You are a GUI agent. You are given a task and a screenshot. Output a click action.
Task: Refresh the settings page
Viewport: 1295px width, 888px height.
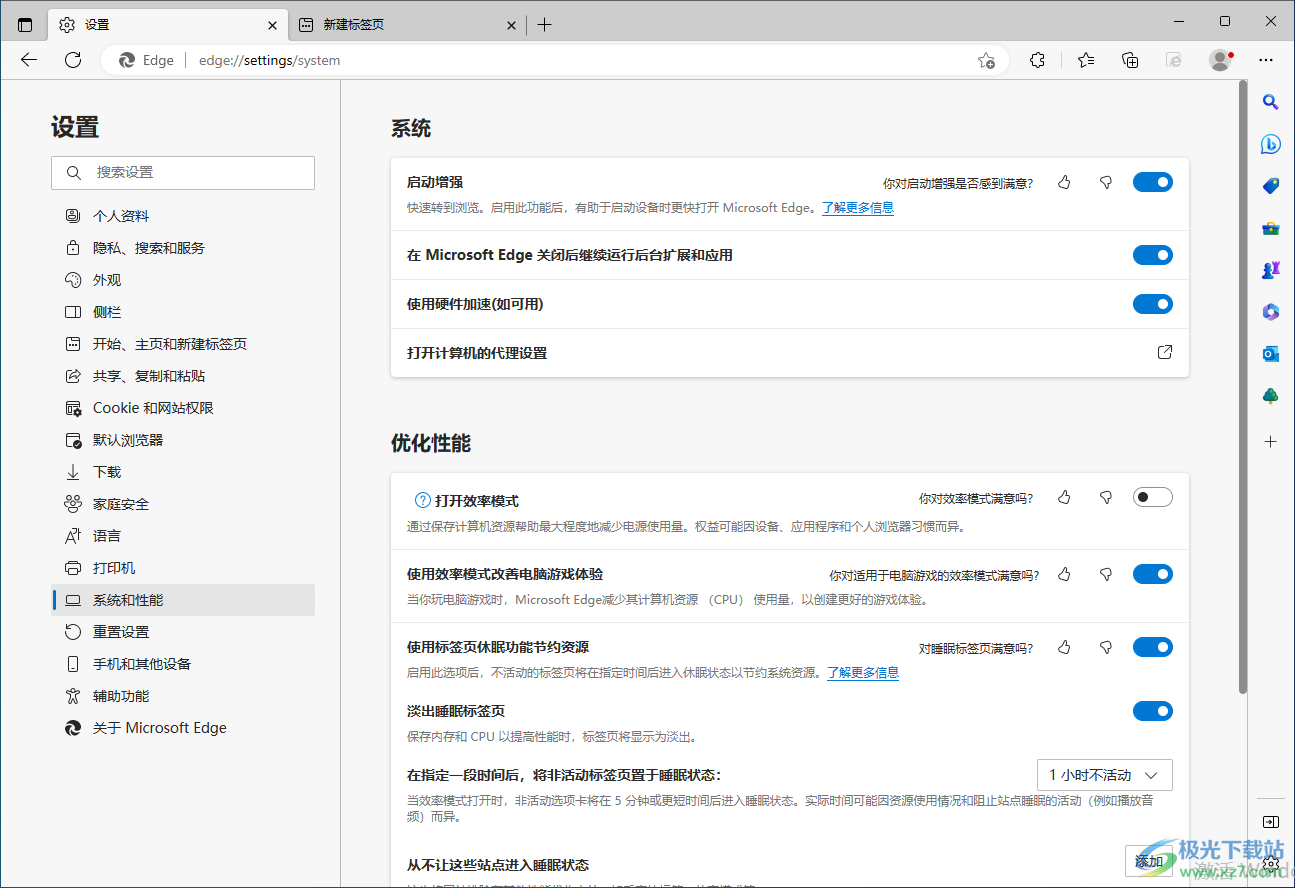click(73, 60)
